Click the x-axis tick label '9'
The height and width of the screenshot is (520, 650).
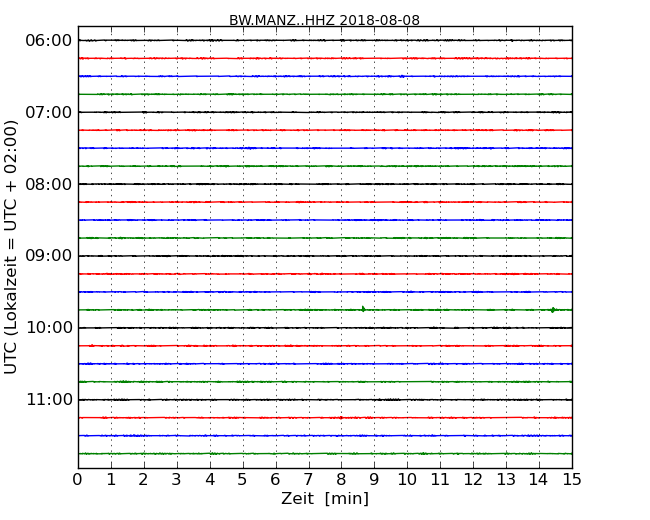374,480
